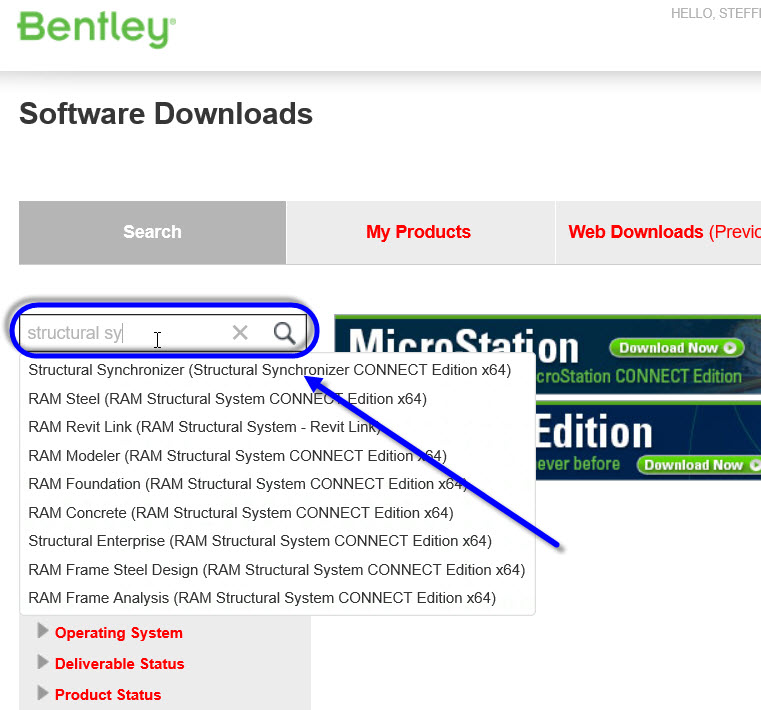Viewport: 761px width, 710px height.
Task: Click the Bentley logo
Action: 97,29
